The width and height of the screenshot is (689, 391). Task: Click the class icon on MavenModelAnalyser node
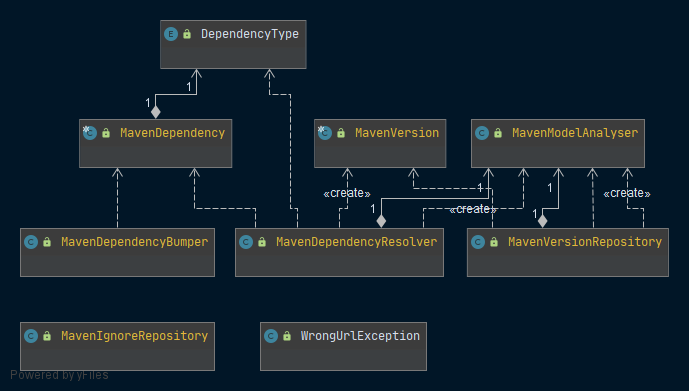click(482, 133)
